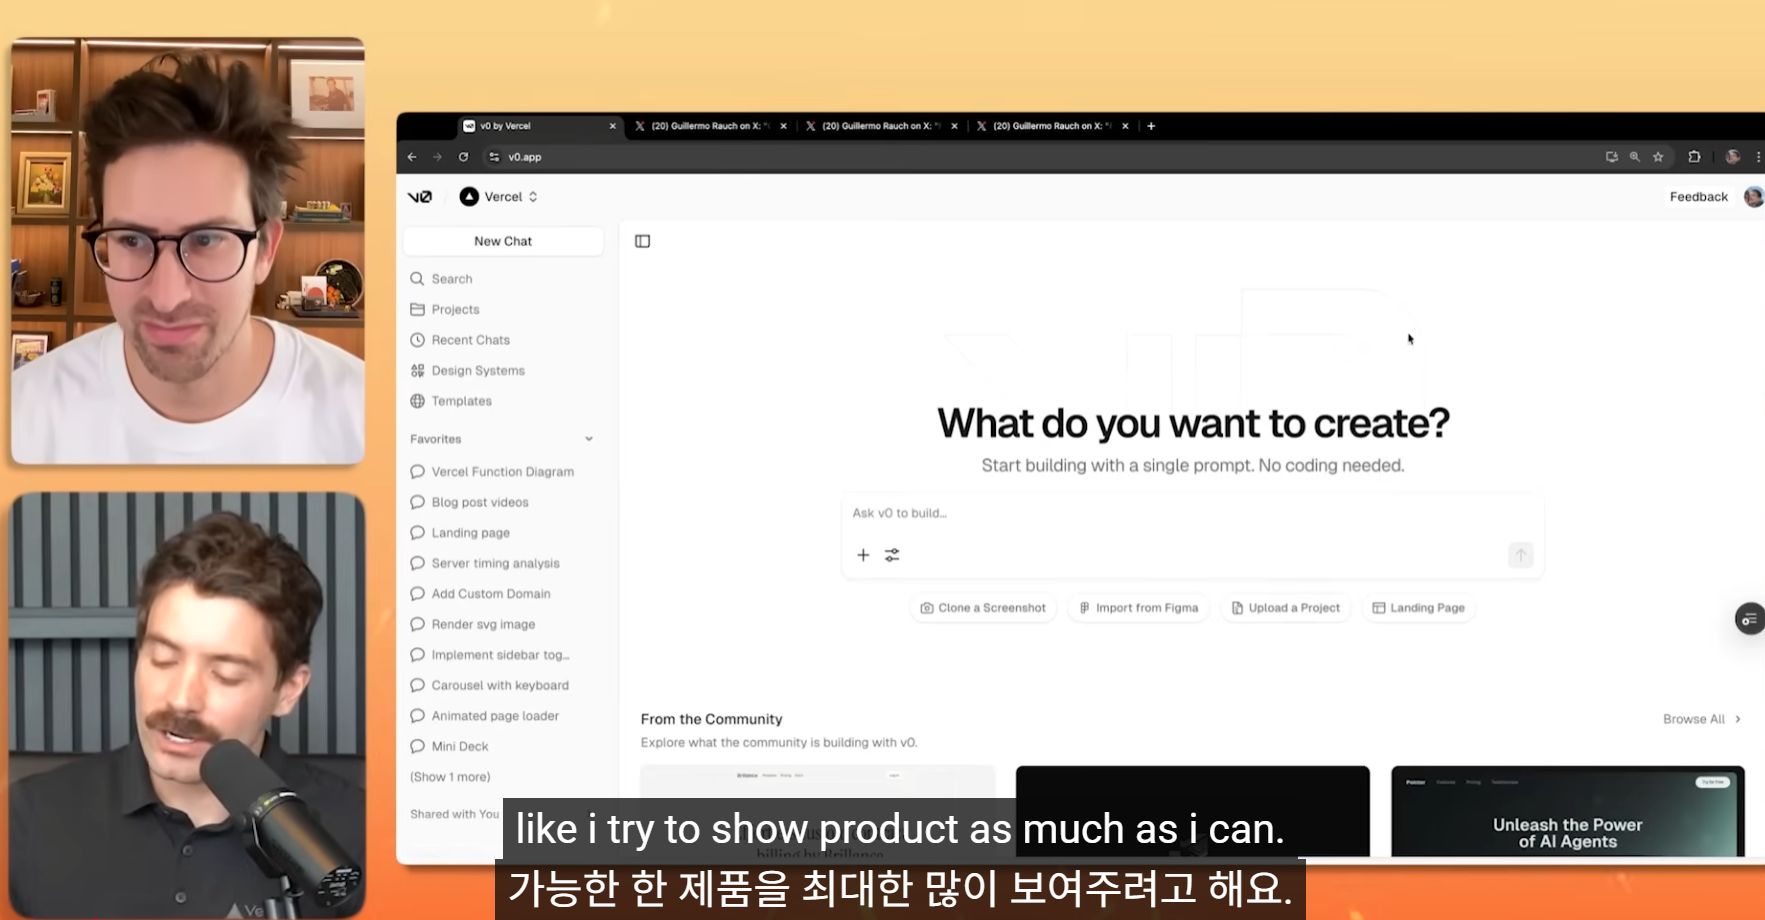The image size is (1765, 920).
Task: Open the Add Custom Domain chat
Action: [491, 594]
